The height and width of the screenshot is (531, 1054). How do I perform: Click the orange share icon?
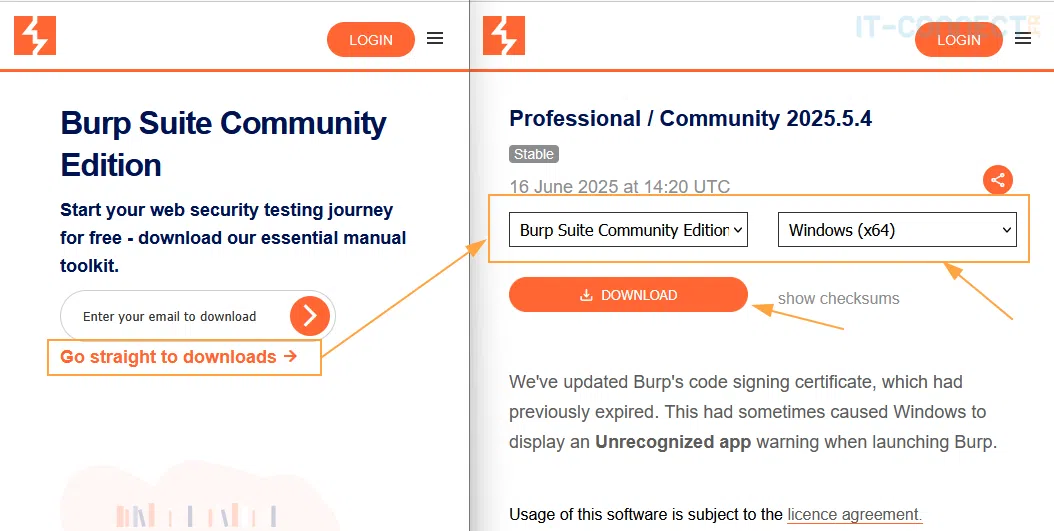997,180
